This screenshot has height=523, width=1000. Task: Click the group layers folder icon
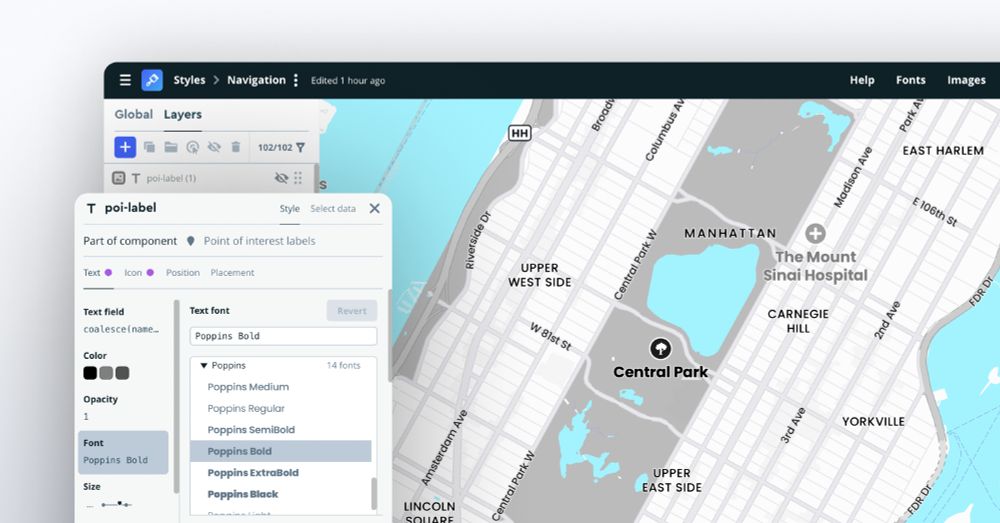pyautogui.click(x=171, y=147)
